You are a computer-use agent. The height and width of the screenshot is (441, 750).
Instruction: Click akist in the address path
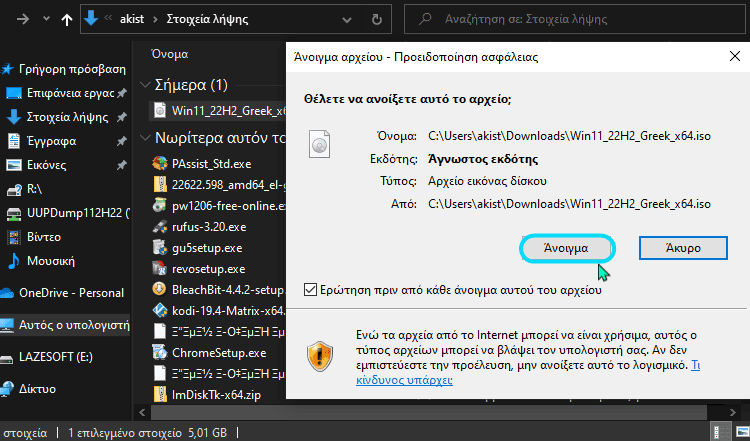(x=132, y=19)
